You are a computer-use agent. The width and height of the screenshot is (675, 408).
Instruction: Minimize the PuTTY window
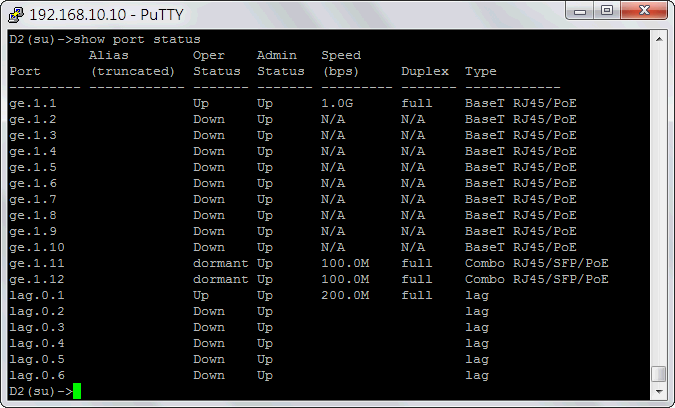(x=580, y=11)
